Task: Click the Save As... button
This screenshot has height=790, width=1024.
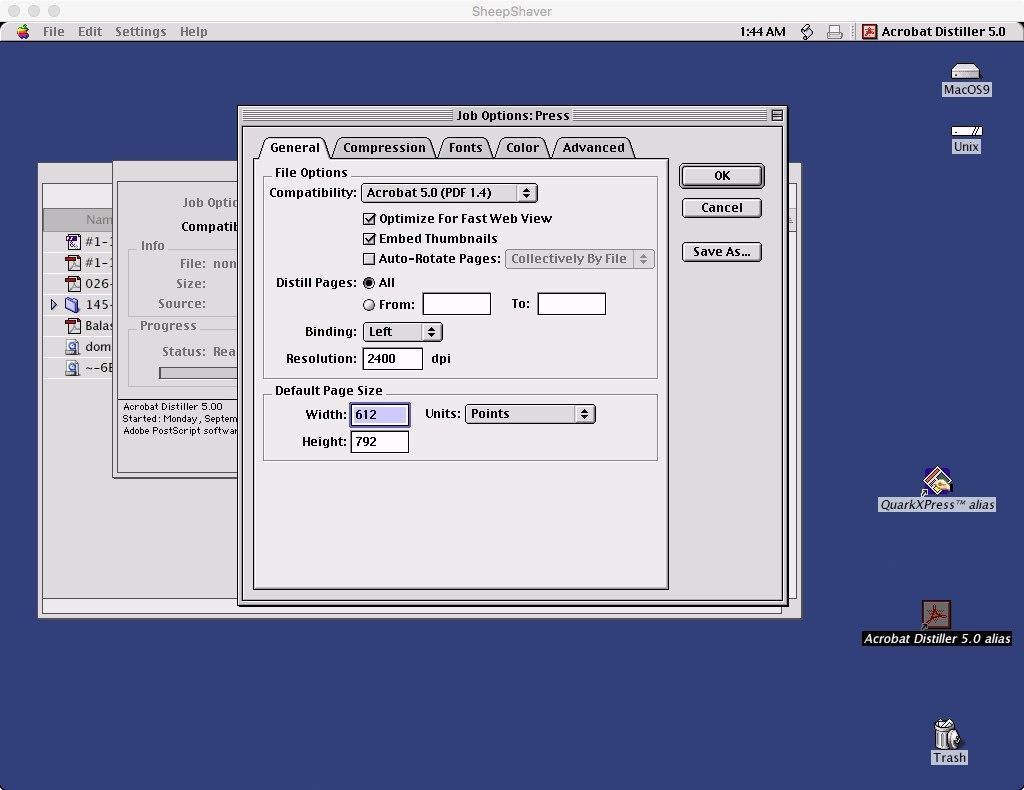Action: pyautogui.click(x=722, y=252)
